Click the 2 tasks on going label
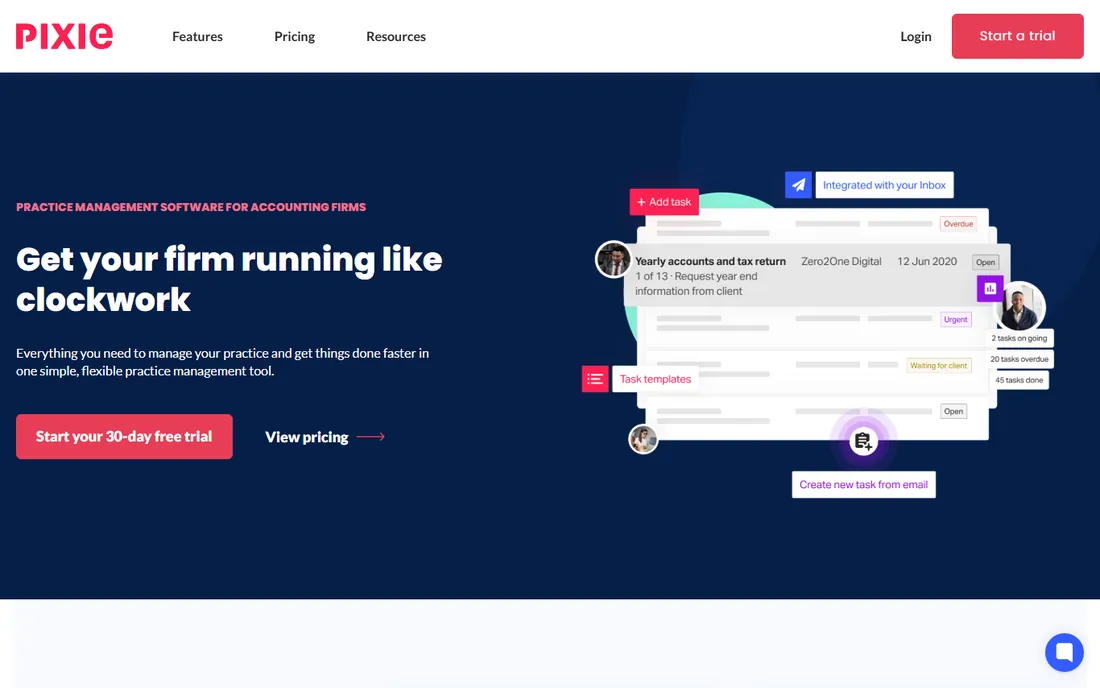This screenshot has width=1100, height=688. [x=1019, y=338]
